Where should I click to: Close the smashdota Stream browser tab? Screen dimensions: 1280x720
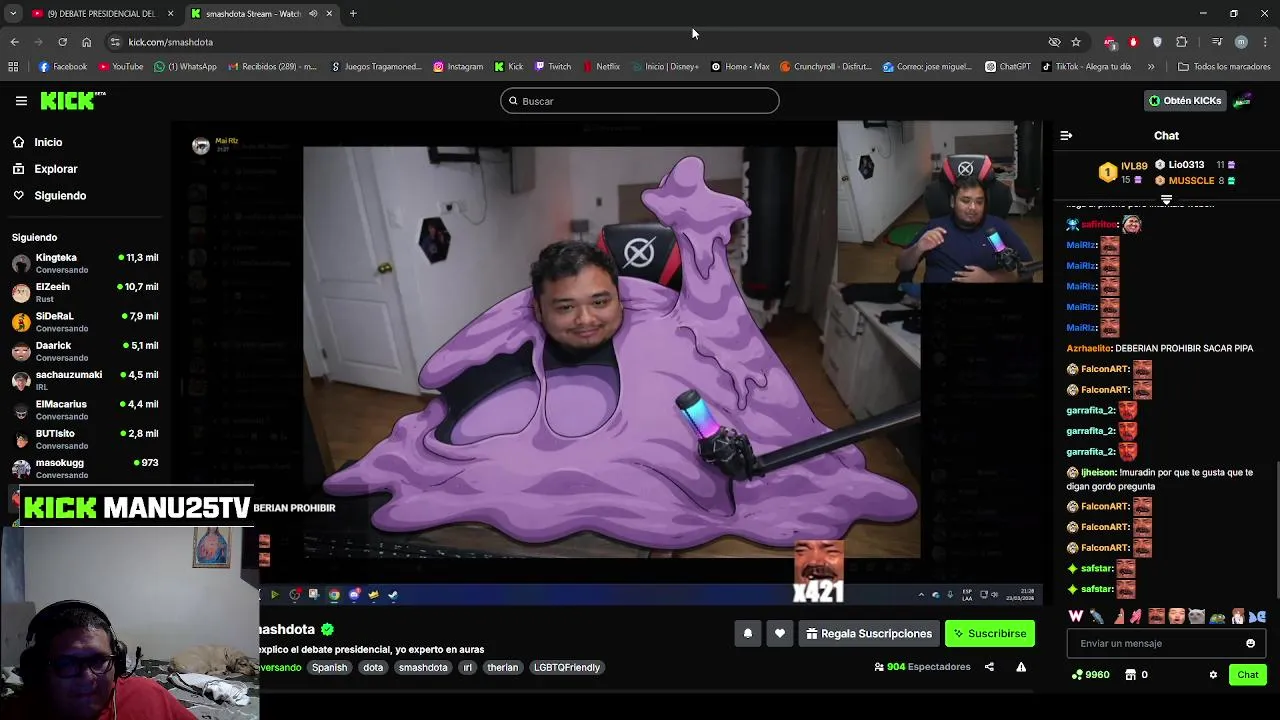329,14
